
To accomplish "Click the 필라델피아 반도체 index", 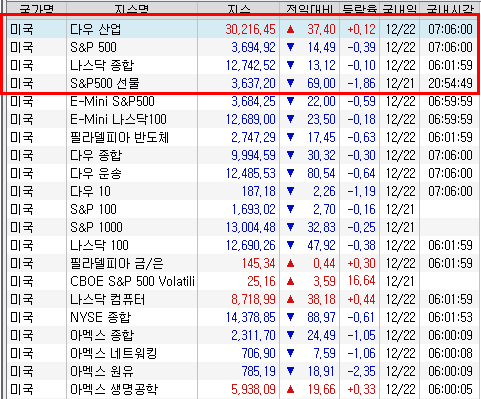I will click(119, 137).
